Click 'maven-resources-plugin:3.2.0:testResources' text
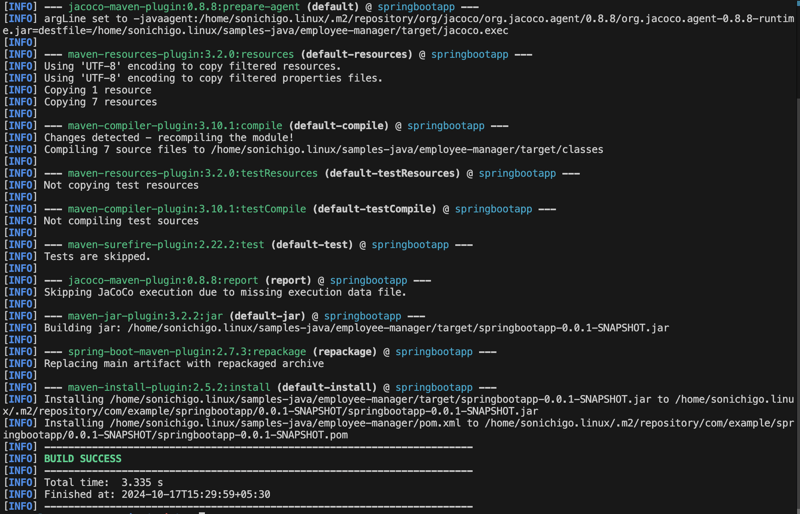 193,173
